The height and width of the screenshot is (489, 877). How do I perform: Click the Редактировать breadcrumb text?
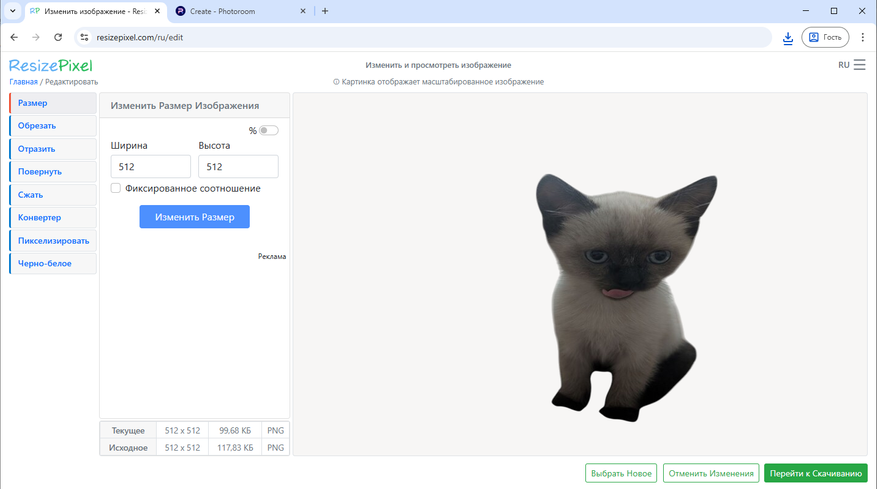(x=72, y=82)
